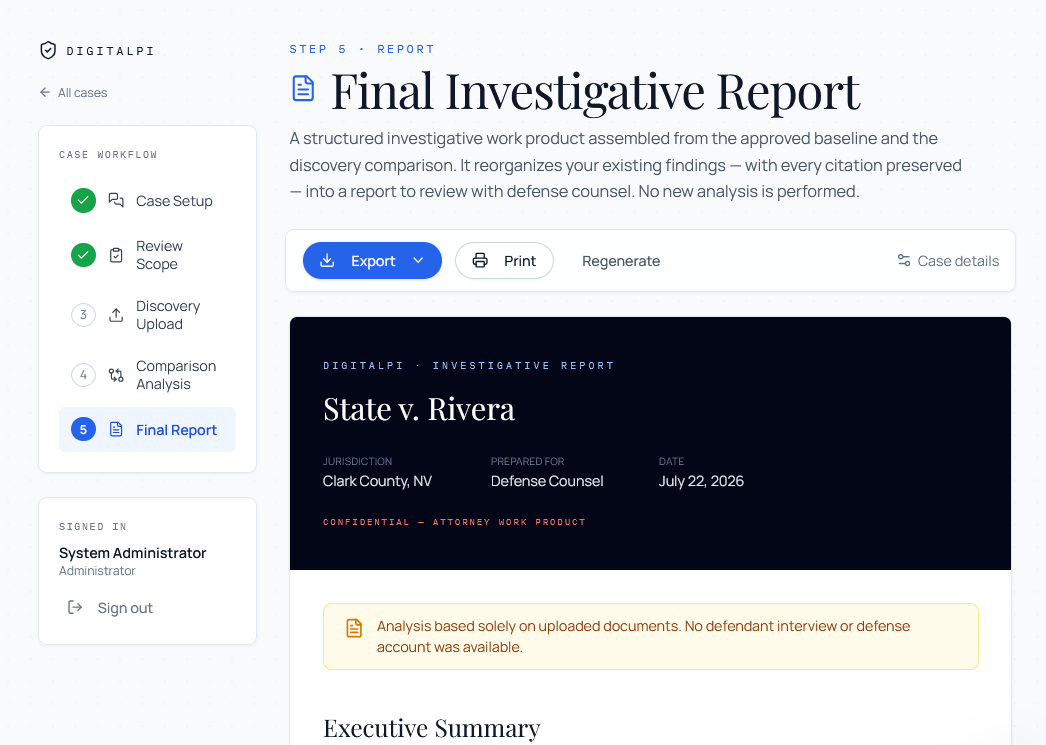Click the sign out arrow icon
Viewport: 1046px width, 745px height.
tap(75, 607)
